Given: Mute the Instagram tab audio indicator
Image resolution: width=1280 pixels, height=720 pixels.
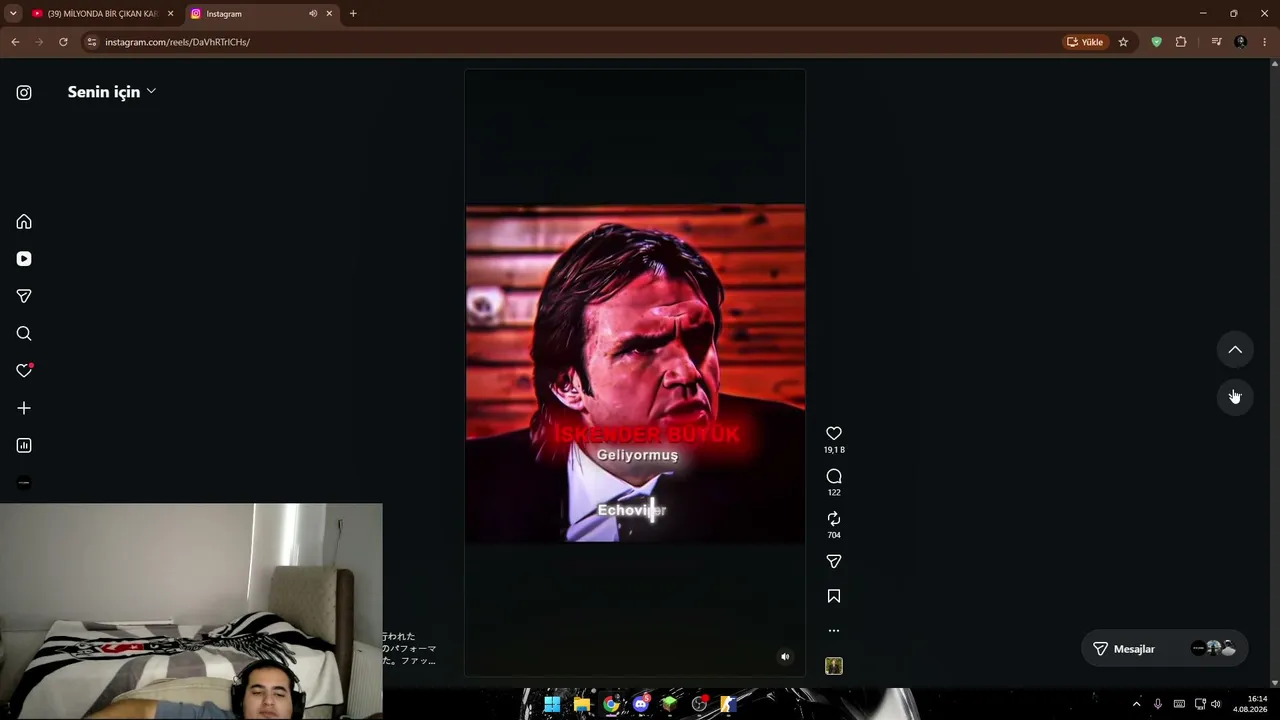Looking at the screenshot, I should pos(313,14).
